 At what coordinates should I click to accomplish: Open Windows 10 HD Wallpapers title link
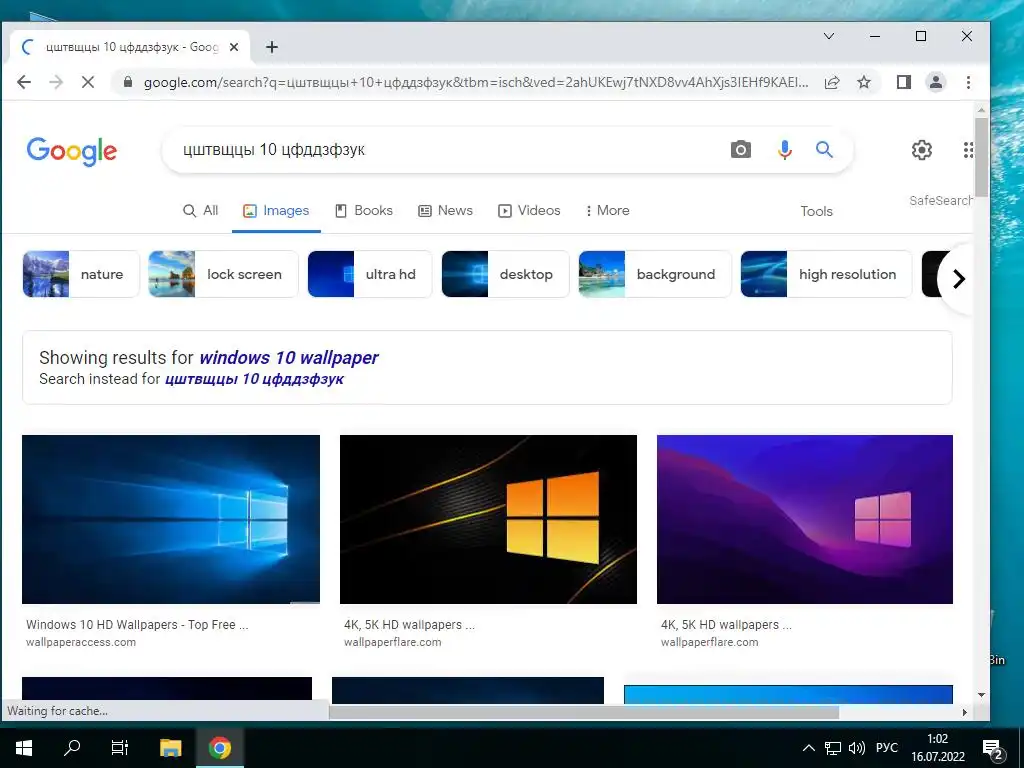[x=137, y=624]
